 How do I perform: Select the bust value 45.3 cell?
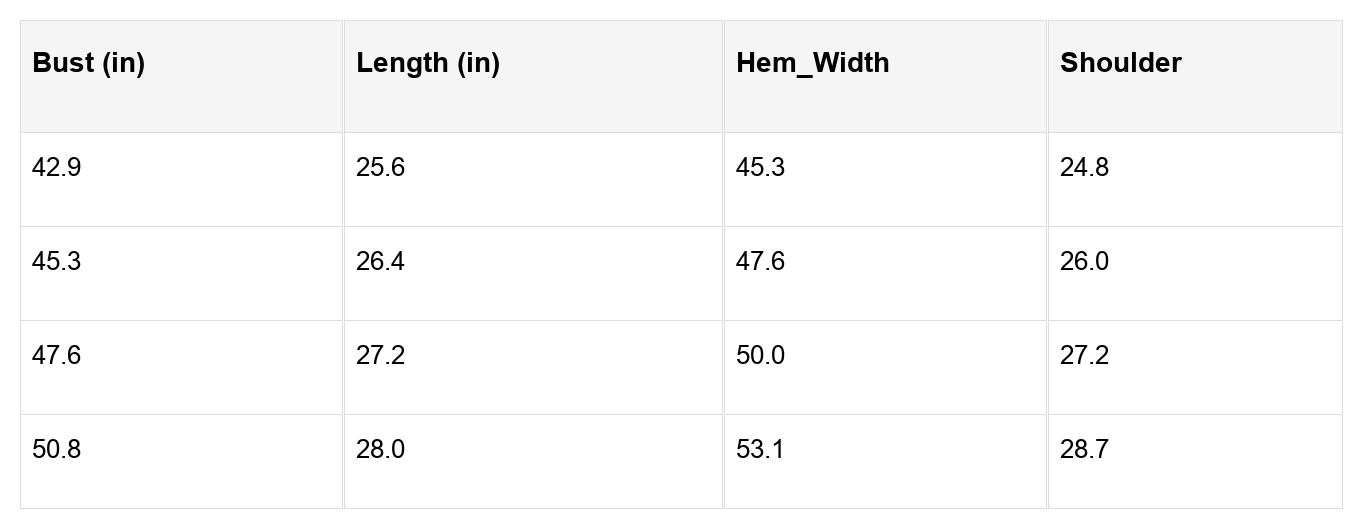(57, 262)
